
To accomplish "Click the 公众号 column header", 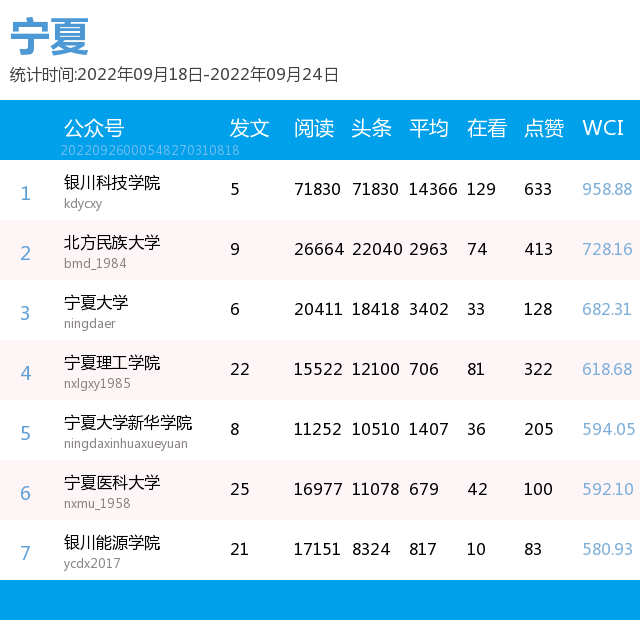I will tap(94, 128).
